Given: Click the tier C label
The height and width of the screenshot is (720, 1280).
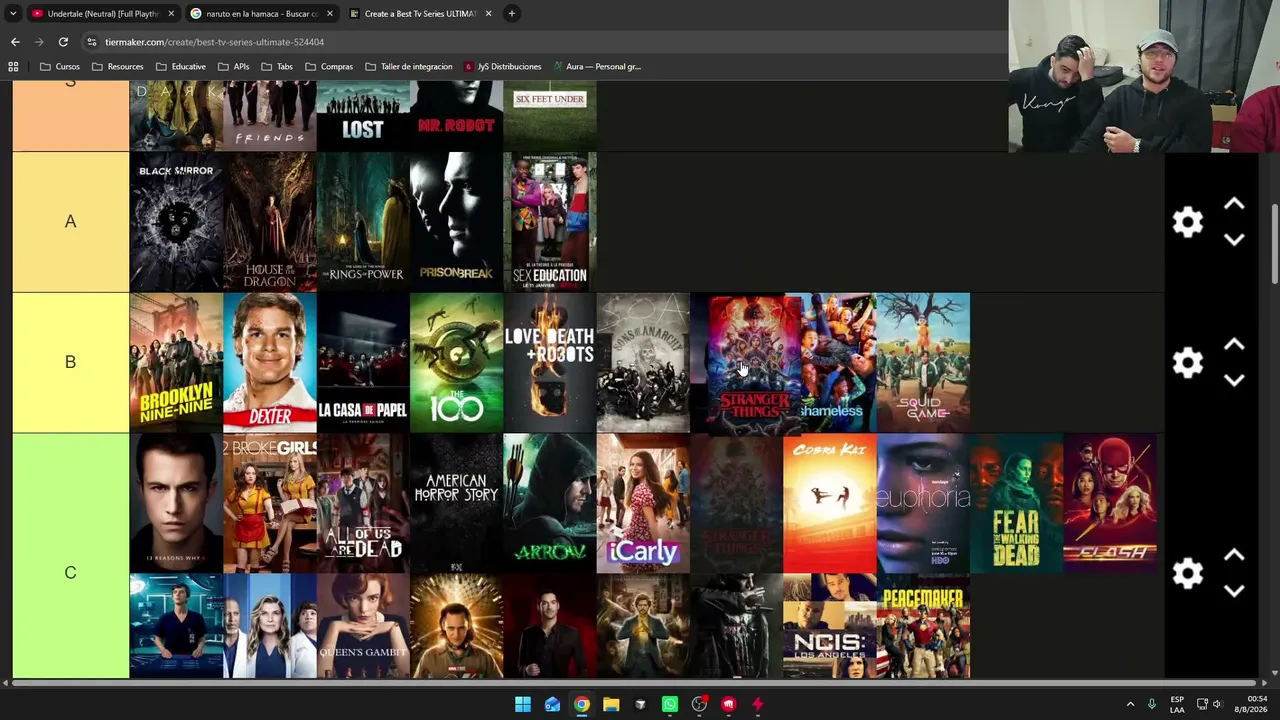Looking at the screenshot, I should click(x=70, y=573).
